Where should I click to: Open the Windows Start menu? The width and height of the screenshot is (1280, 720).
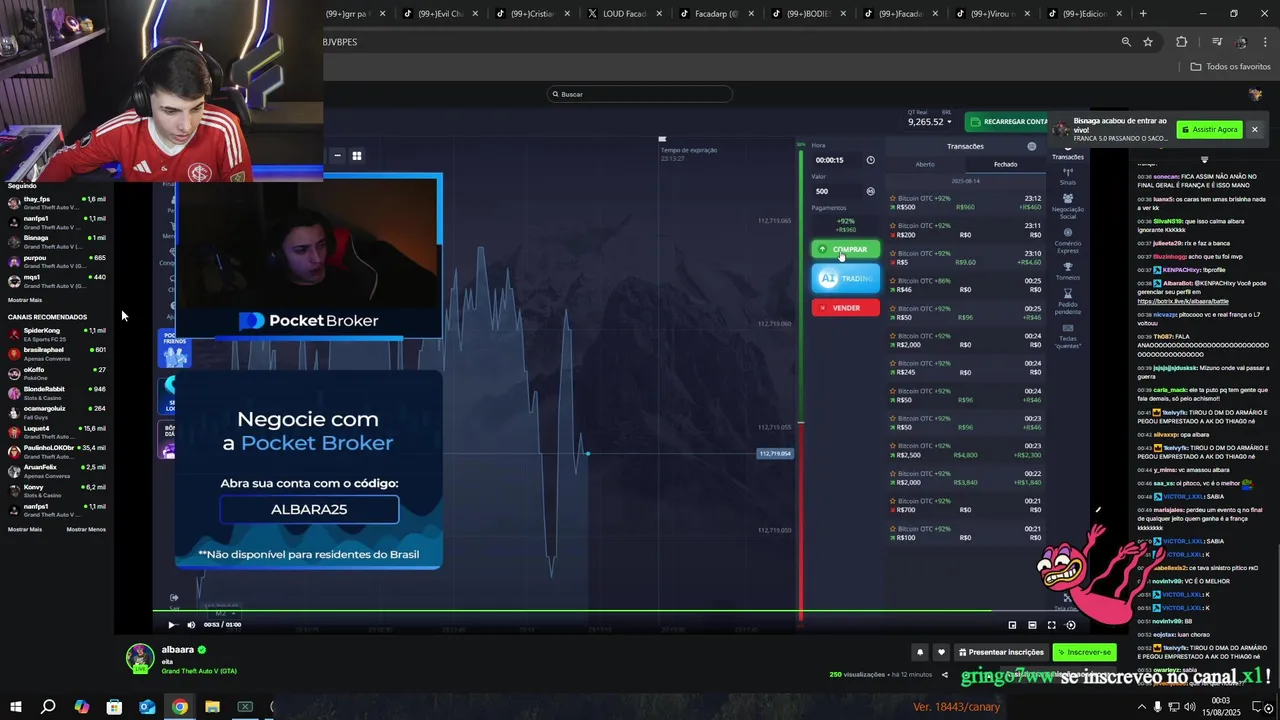click(16, 707)
